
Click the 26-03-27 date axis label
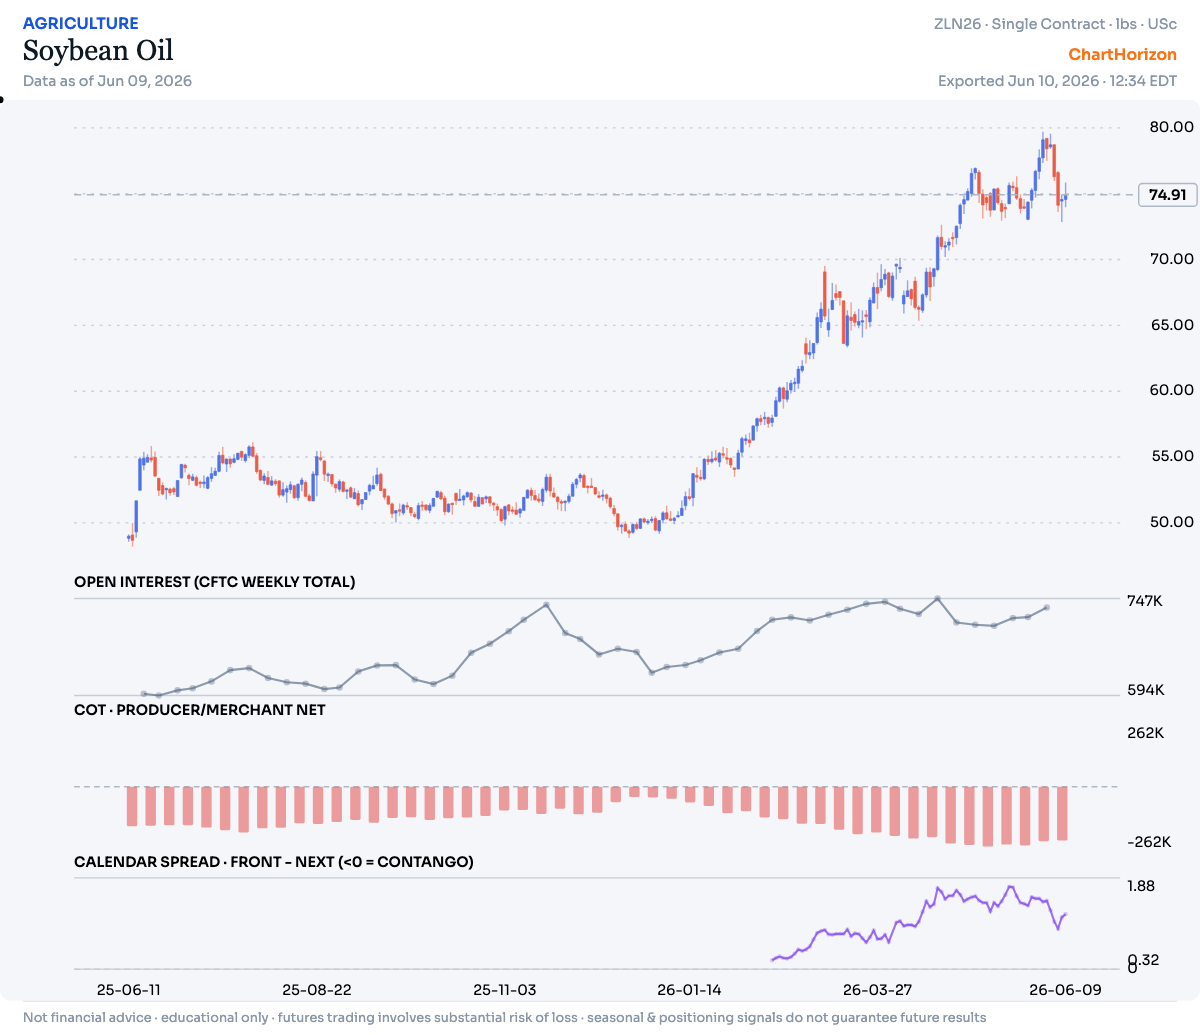877,990
